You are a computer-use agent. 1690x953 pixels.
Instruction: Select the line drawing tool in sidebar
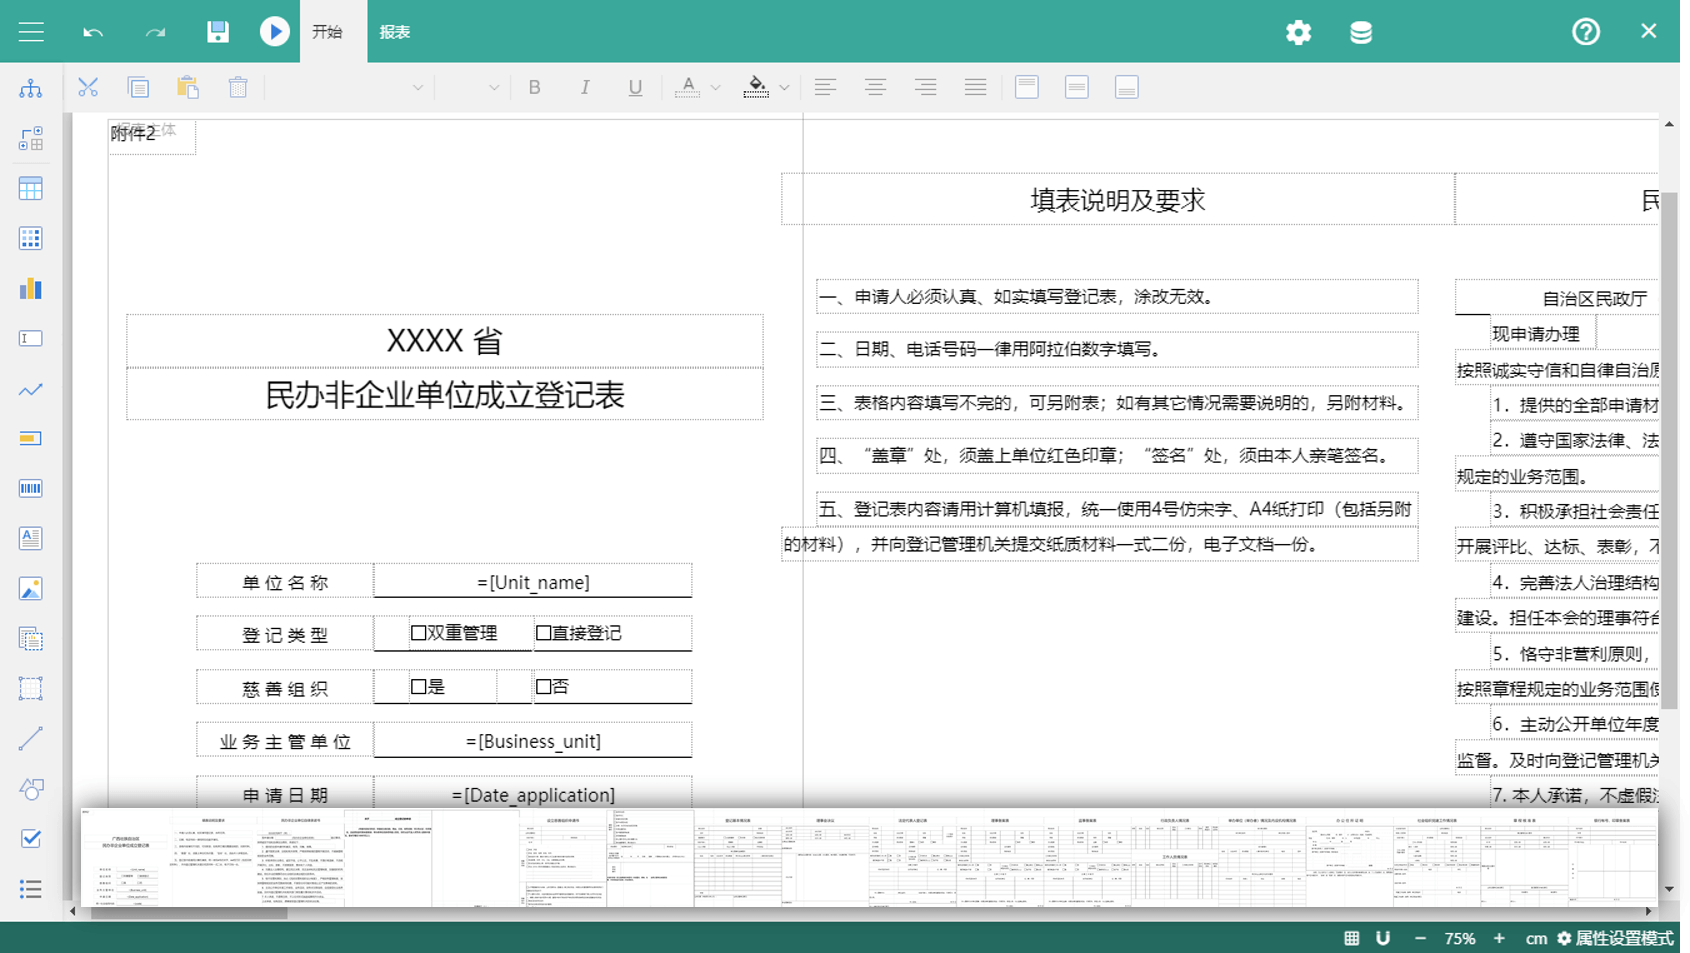pyautogui.click(x=31, y=739)
